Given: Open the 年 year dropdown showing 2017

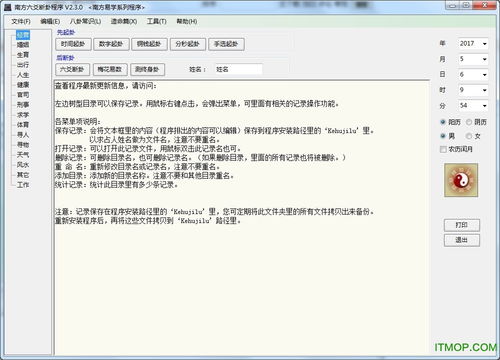Looking at the screenshot, I should (x=473, y=43).
